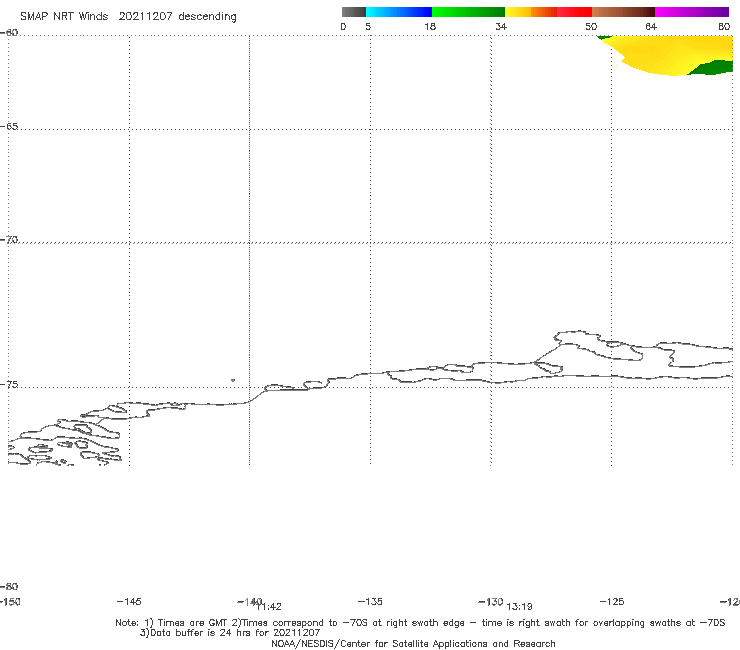The height and width of the screenshot is (650, 740).
Task: Click the green 18-34 segment of the color bar
Action: (x=468, y=12)
